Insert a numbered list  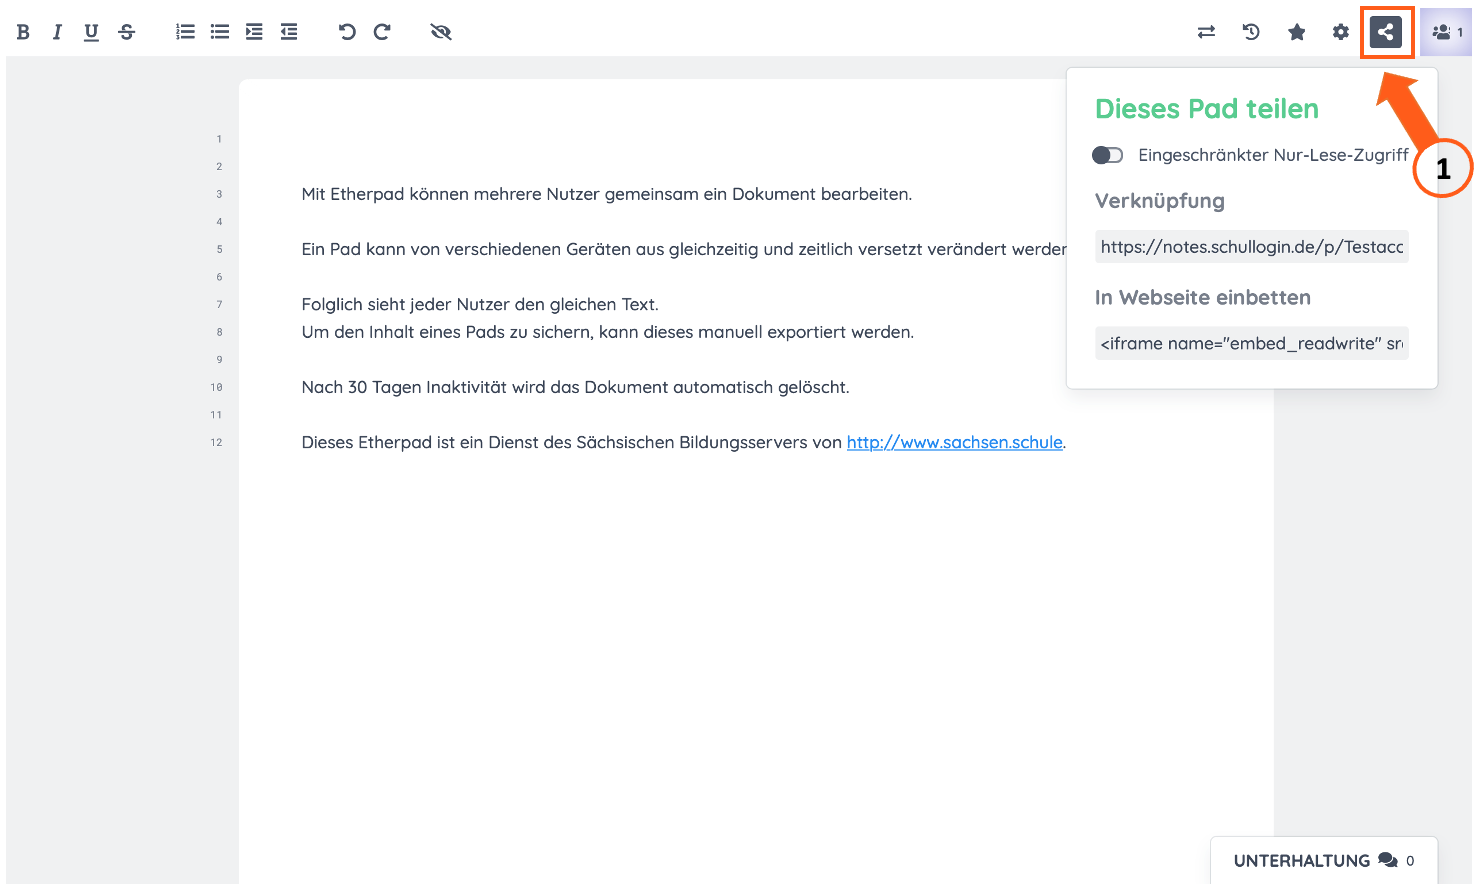point(185,32)
